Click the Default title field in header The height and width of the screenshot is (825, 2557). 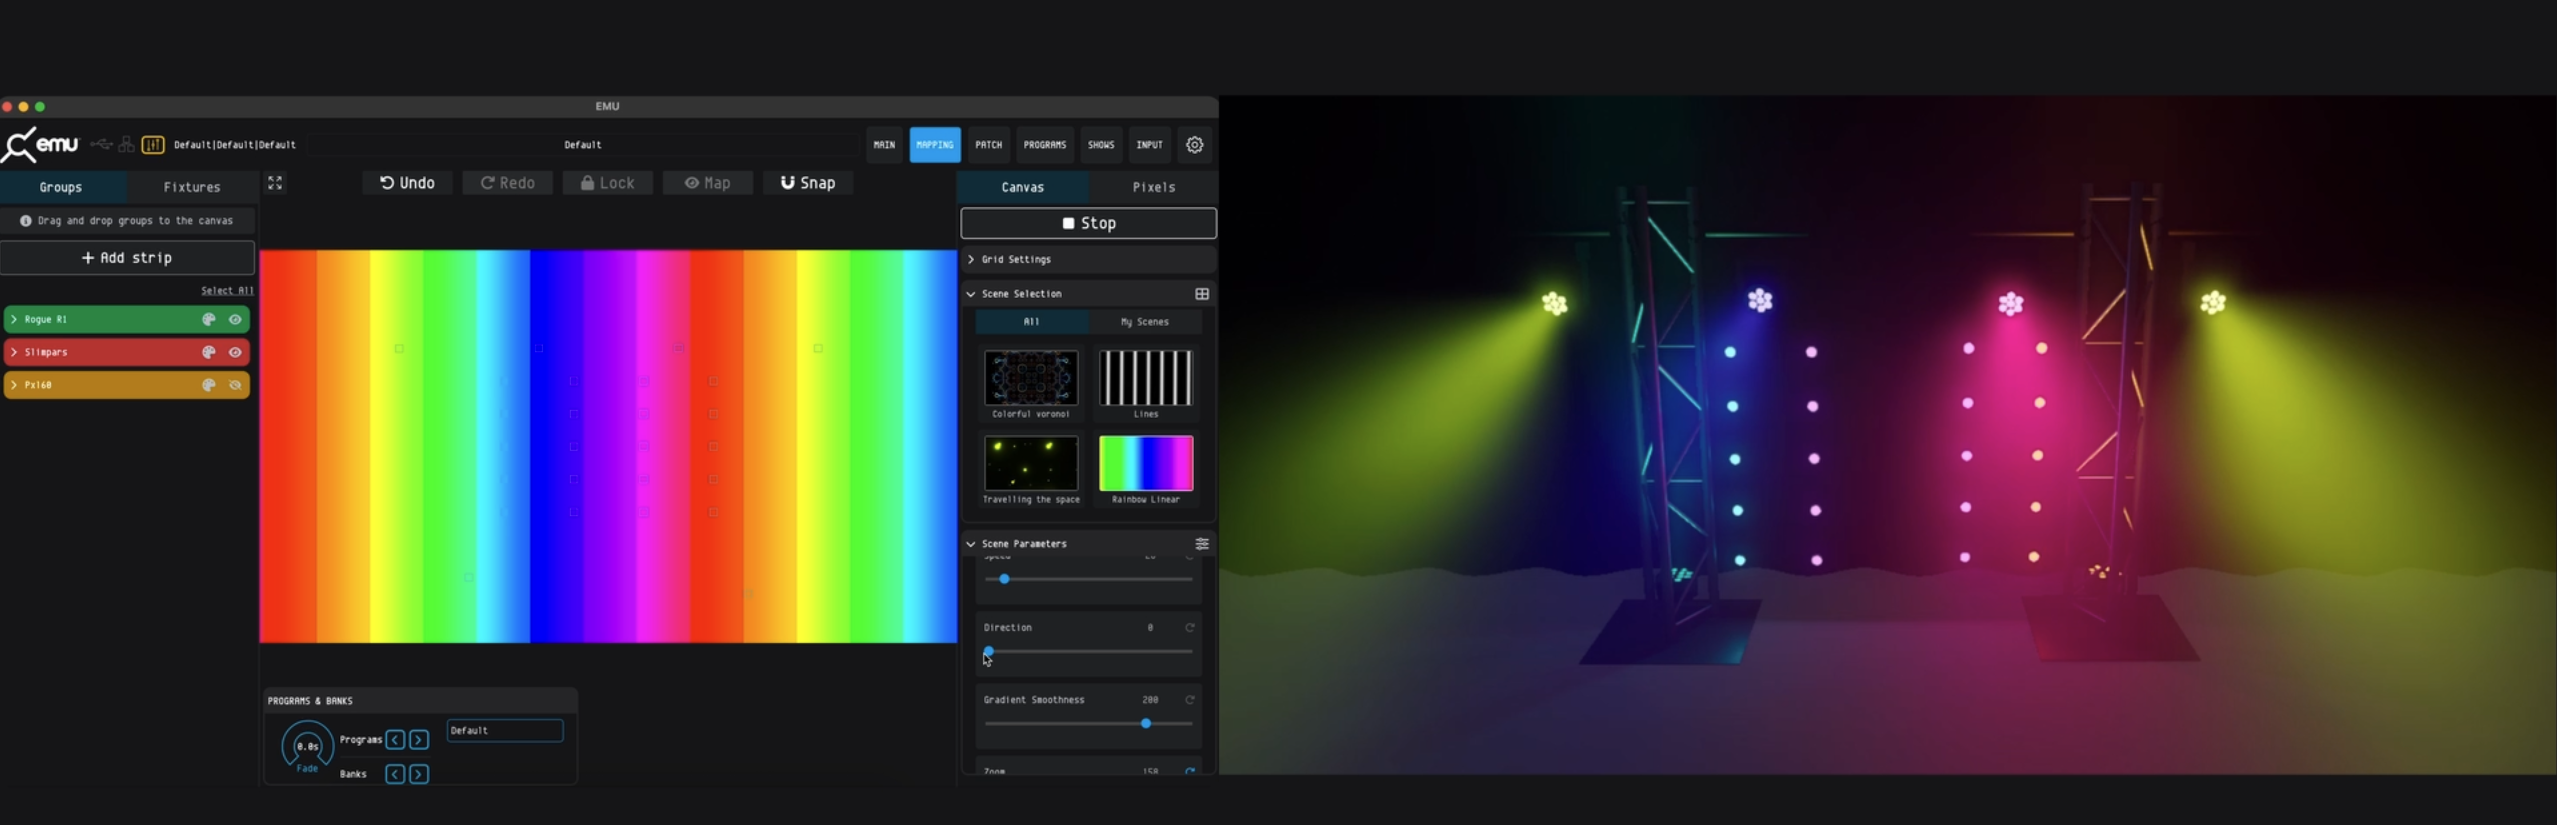pyautogui.click(x=583, y=145)
